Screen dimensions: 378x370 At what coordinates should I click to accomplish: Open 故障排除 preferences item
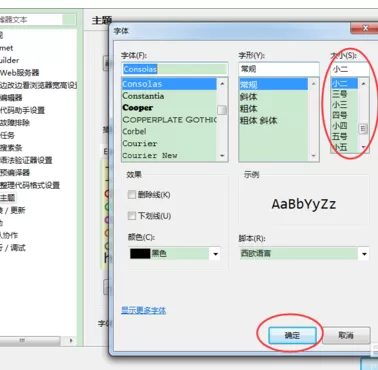[x=15, y=123]
